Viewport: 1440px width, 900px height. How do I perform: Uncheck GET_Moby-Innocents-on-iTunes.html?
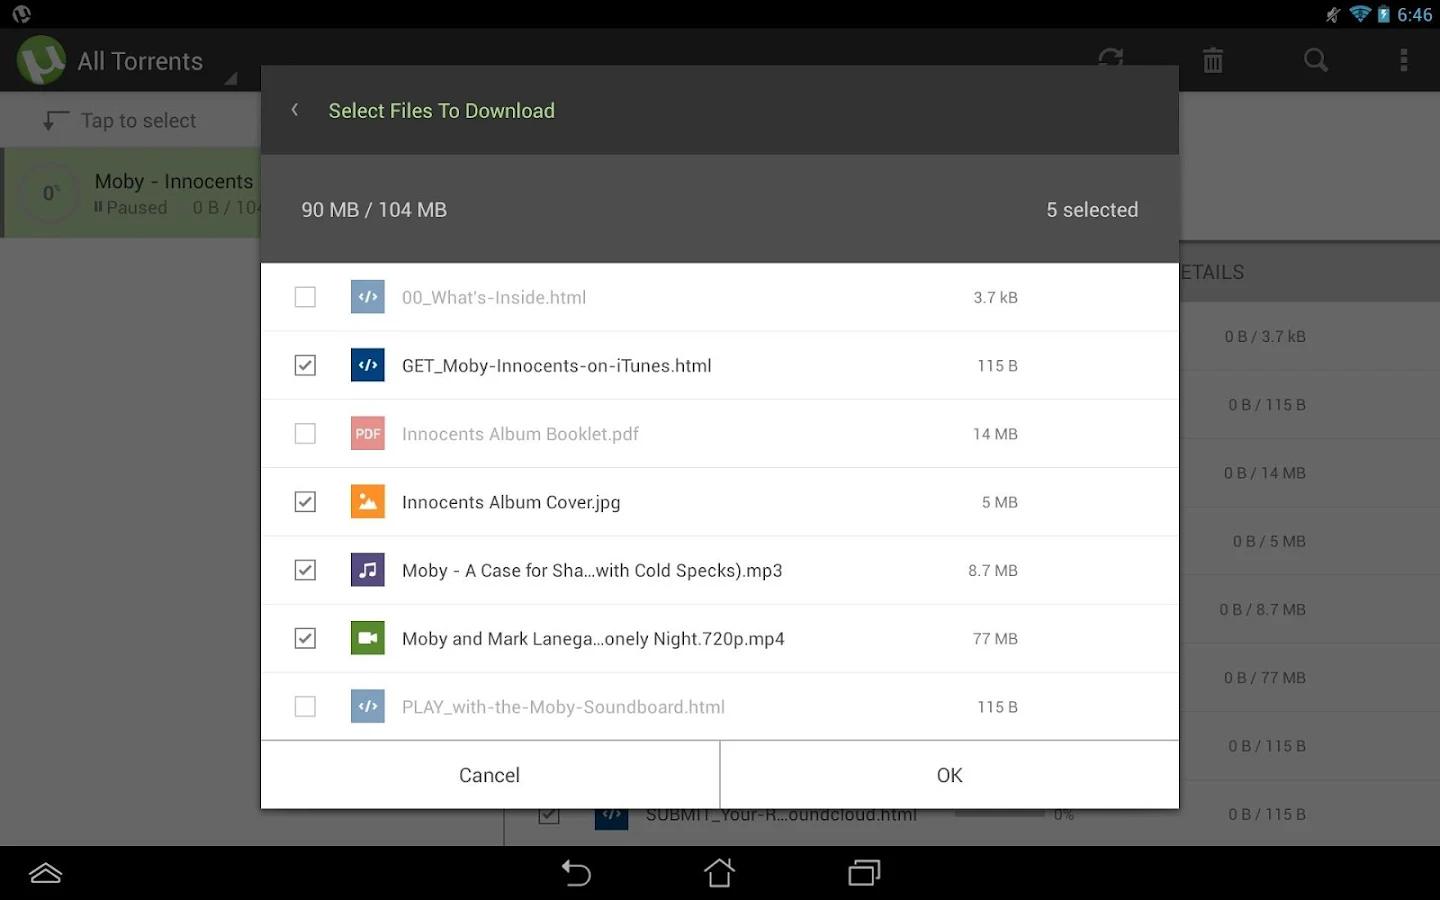tap(305, 365)
